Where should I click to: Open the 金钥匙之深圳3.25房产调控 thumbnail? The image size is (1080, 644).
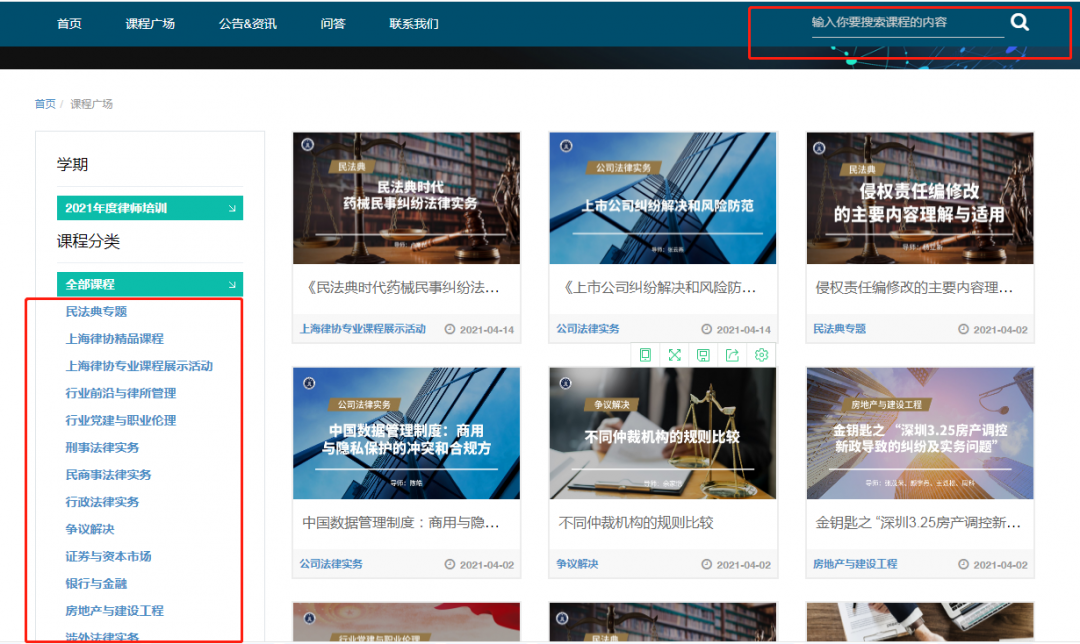pos(920,433)
